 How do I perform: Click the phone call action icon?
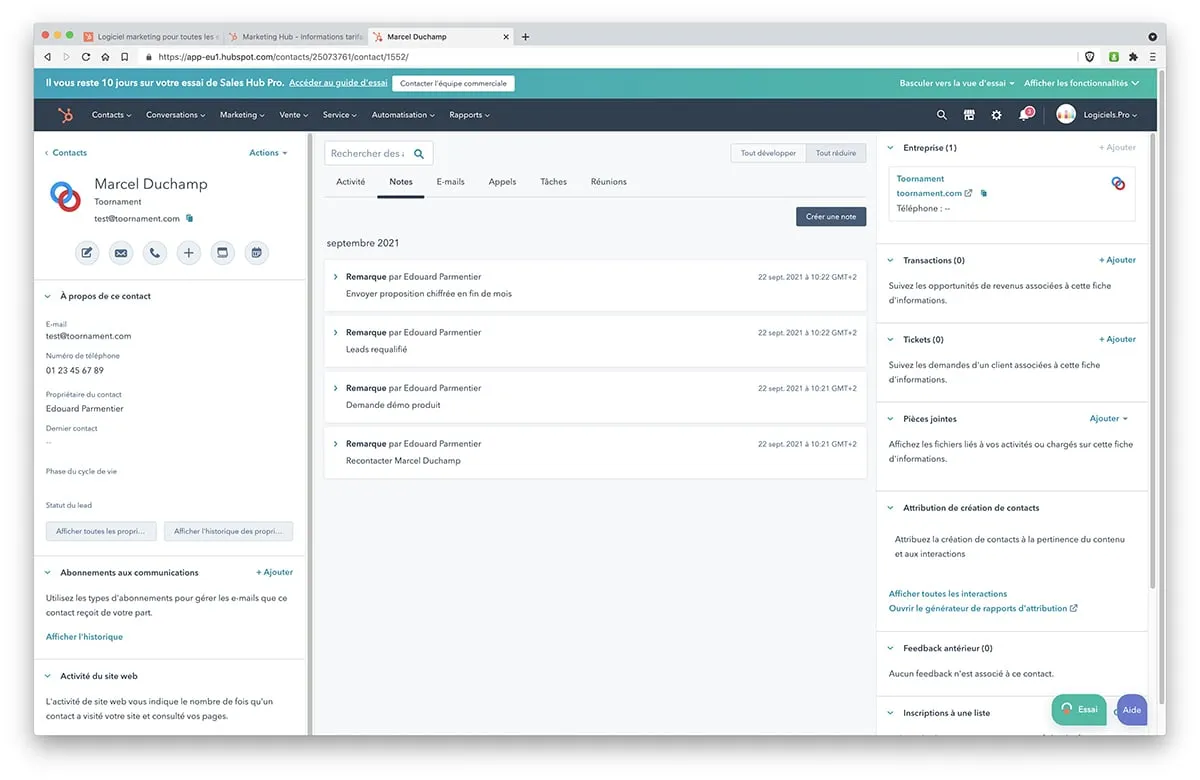(x=155, y=253)
